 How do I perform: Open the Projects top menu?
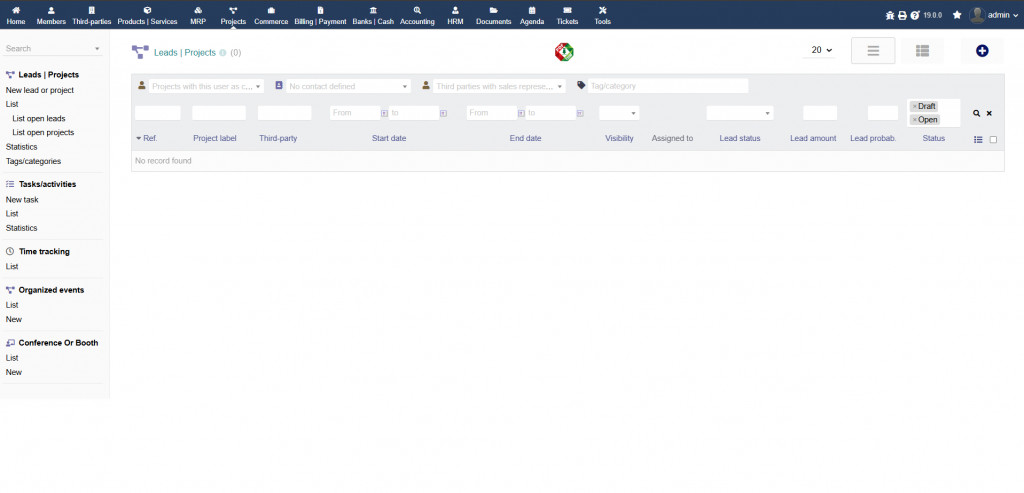[x=233, y=15]
